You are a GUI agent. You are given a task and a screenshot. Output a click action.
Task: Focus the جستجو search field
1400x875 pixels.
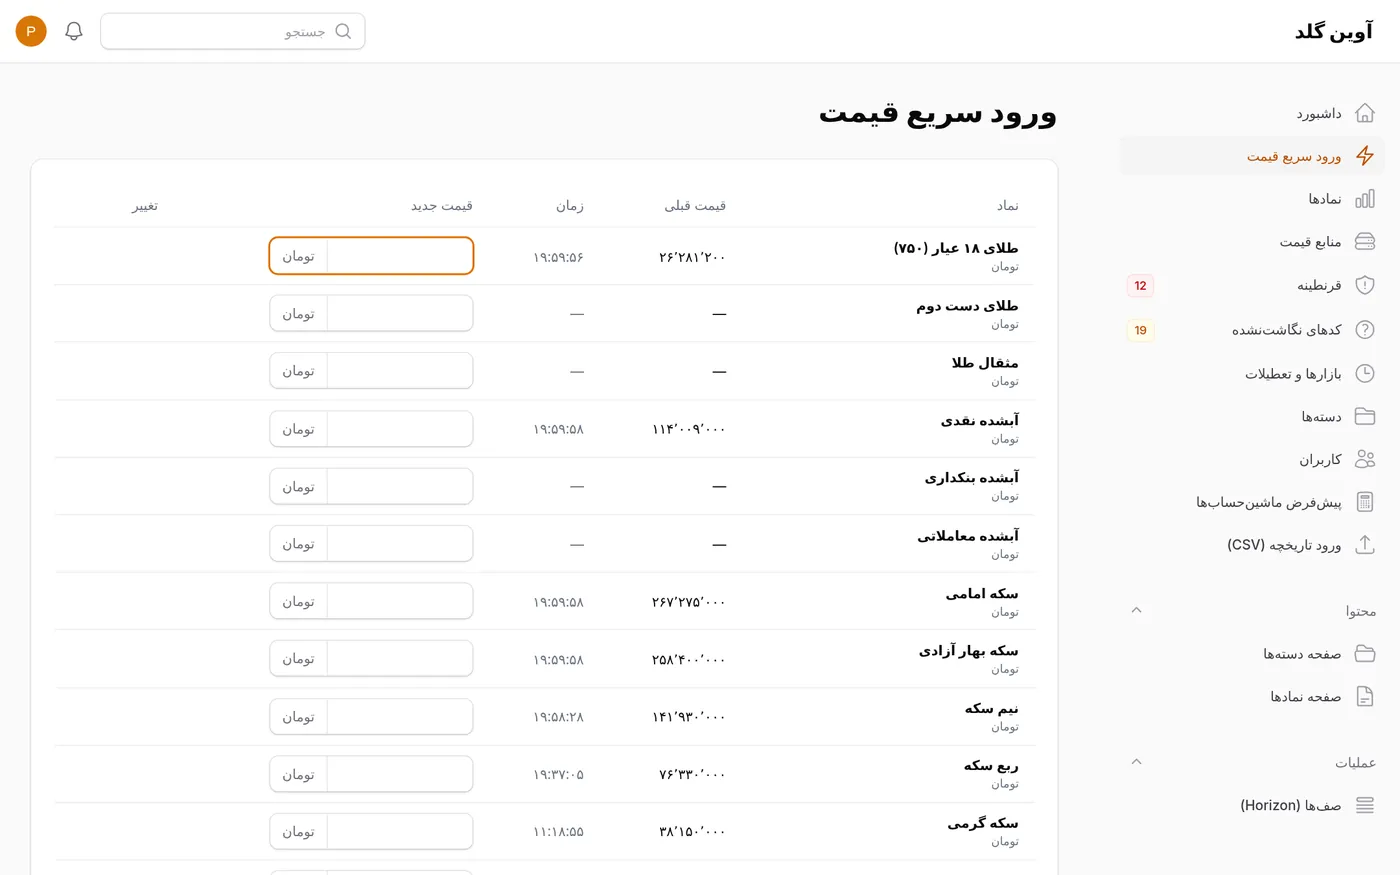pyautogui.click(x=233, y=31)
